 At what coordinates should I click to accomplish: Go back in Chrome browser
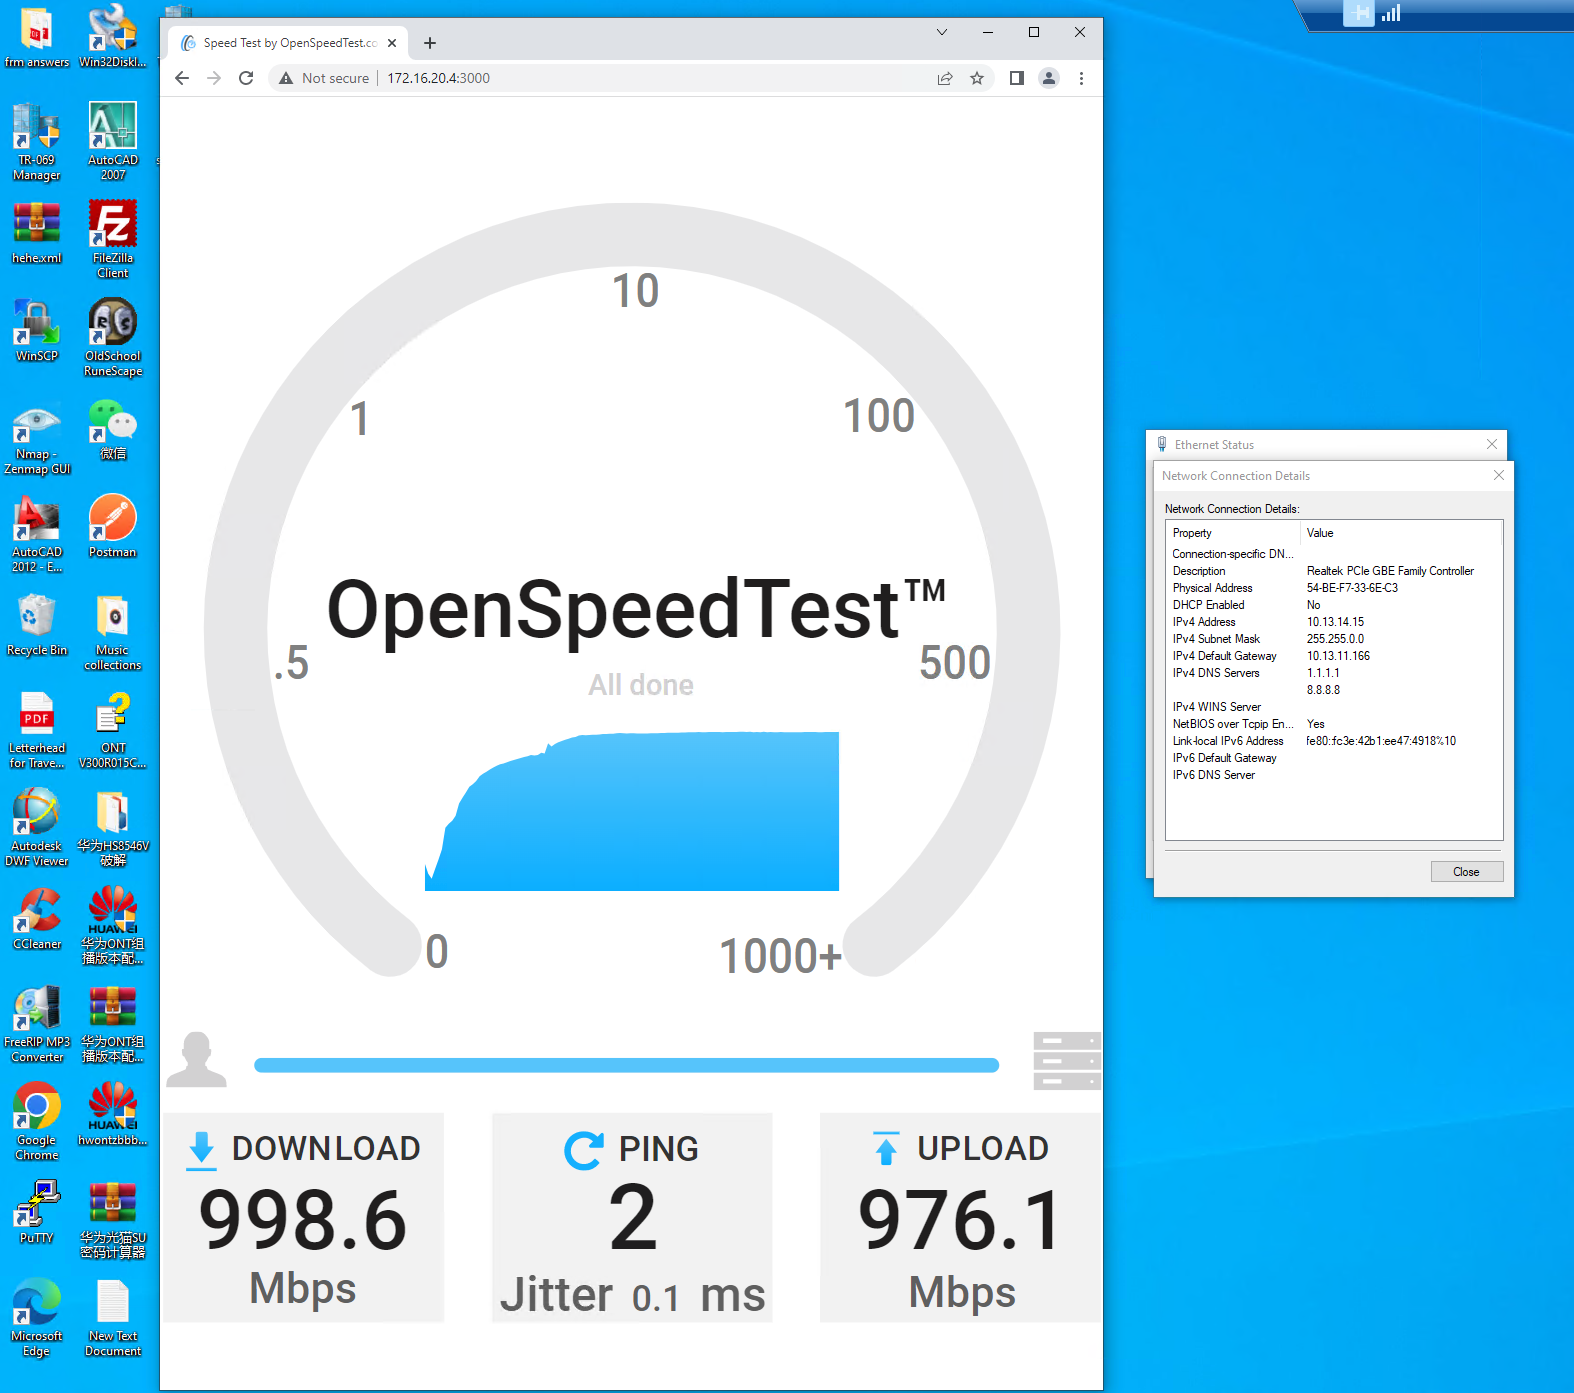tap(181, 78)
